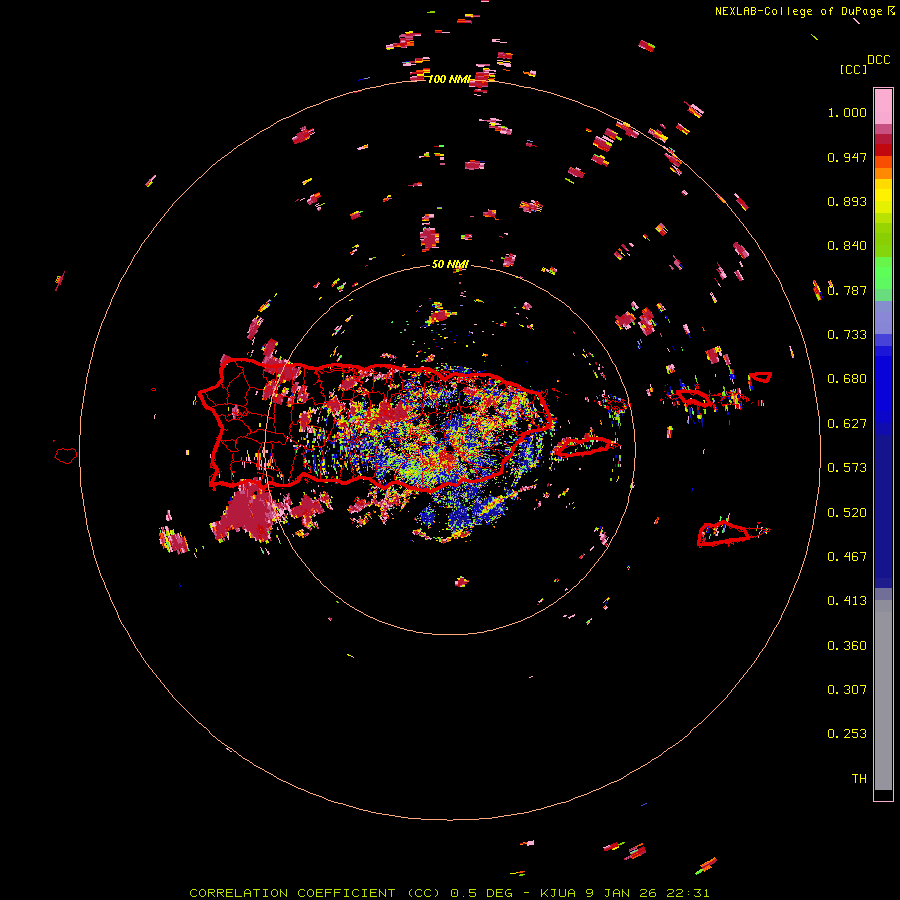The height and width of the screenshot is (900, 900).
Task: Click the 0.680 scale value
Action: tap(847, 379)
